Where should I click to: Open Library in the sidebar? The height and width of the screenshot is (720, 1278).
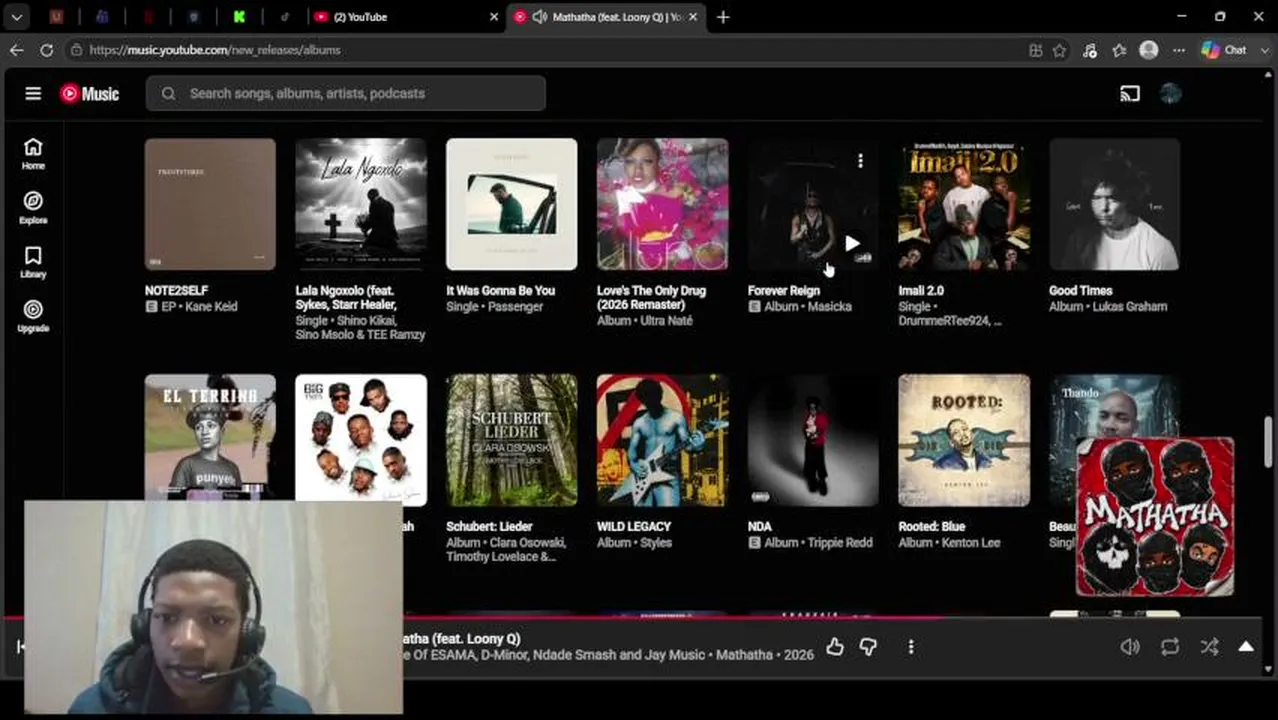pyautogui.click(x=33, y=262)
